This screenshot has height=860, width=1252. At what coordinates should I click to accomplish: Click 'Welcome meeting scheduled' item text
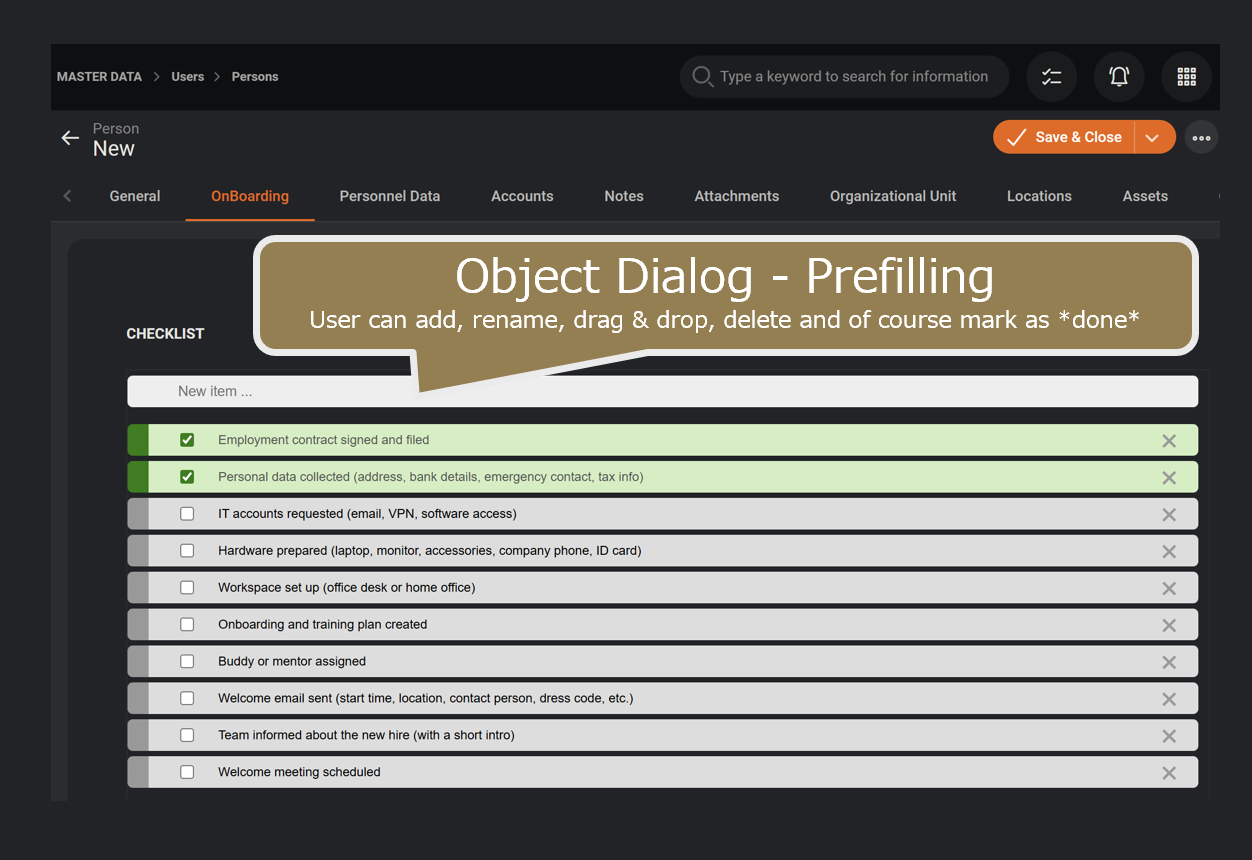coord(299,772)
